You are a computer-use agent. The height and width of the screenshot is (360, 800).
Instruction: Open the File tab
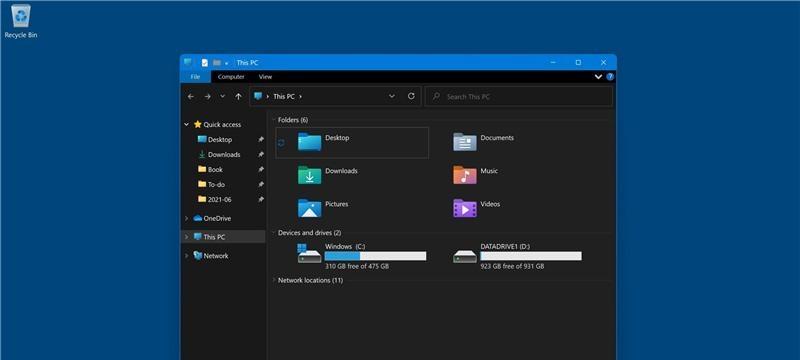[x=195, y=76]
